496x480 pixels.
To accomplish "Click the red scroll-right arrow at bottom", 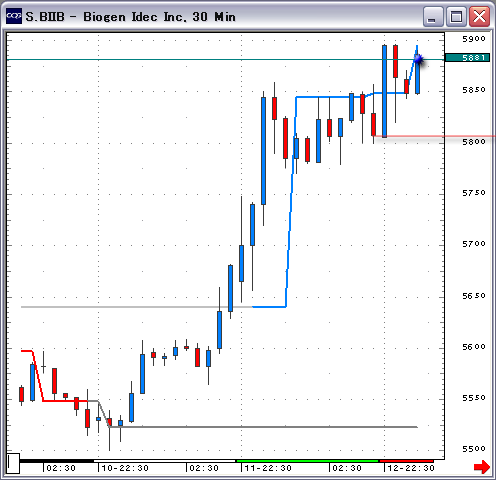I will pos(482,467).
